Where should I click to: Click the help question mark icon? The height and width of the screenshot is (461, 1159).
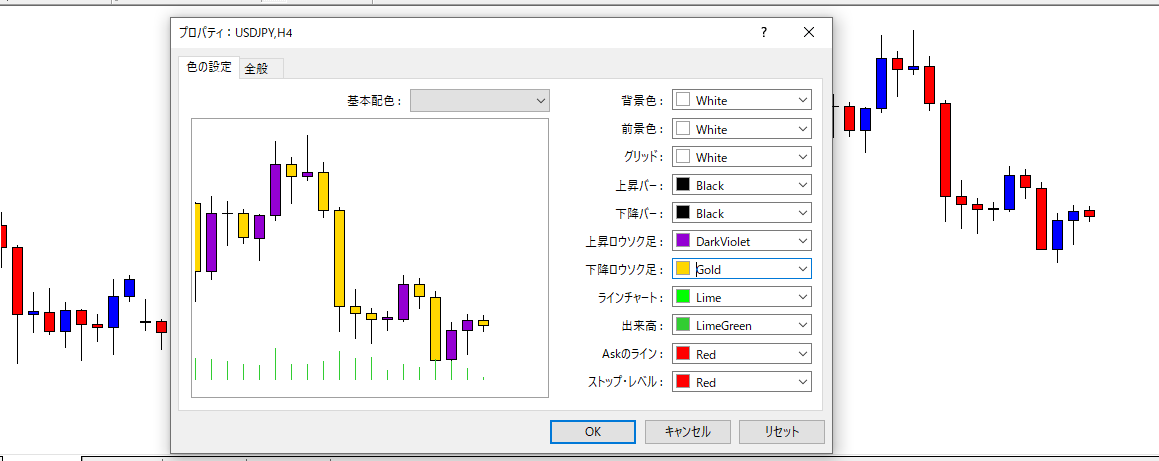pos(762,32)
